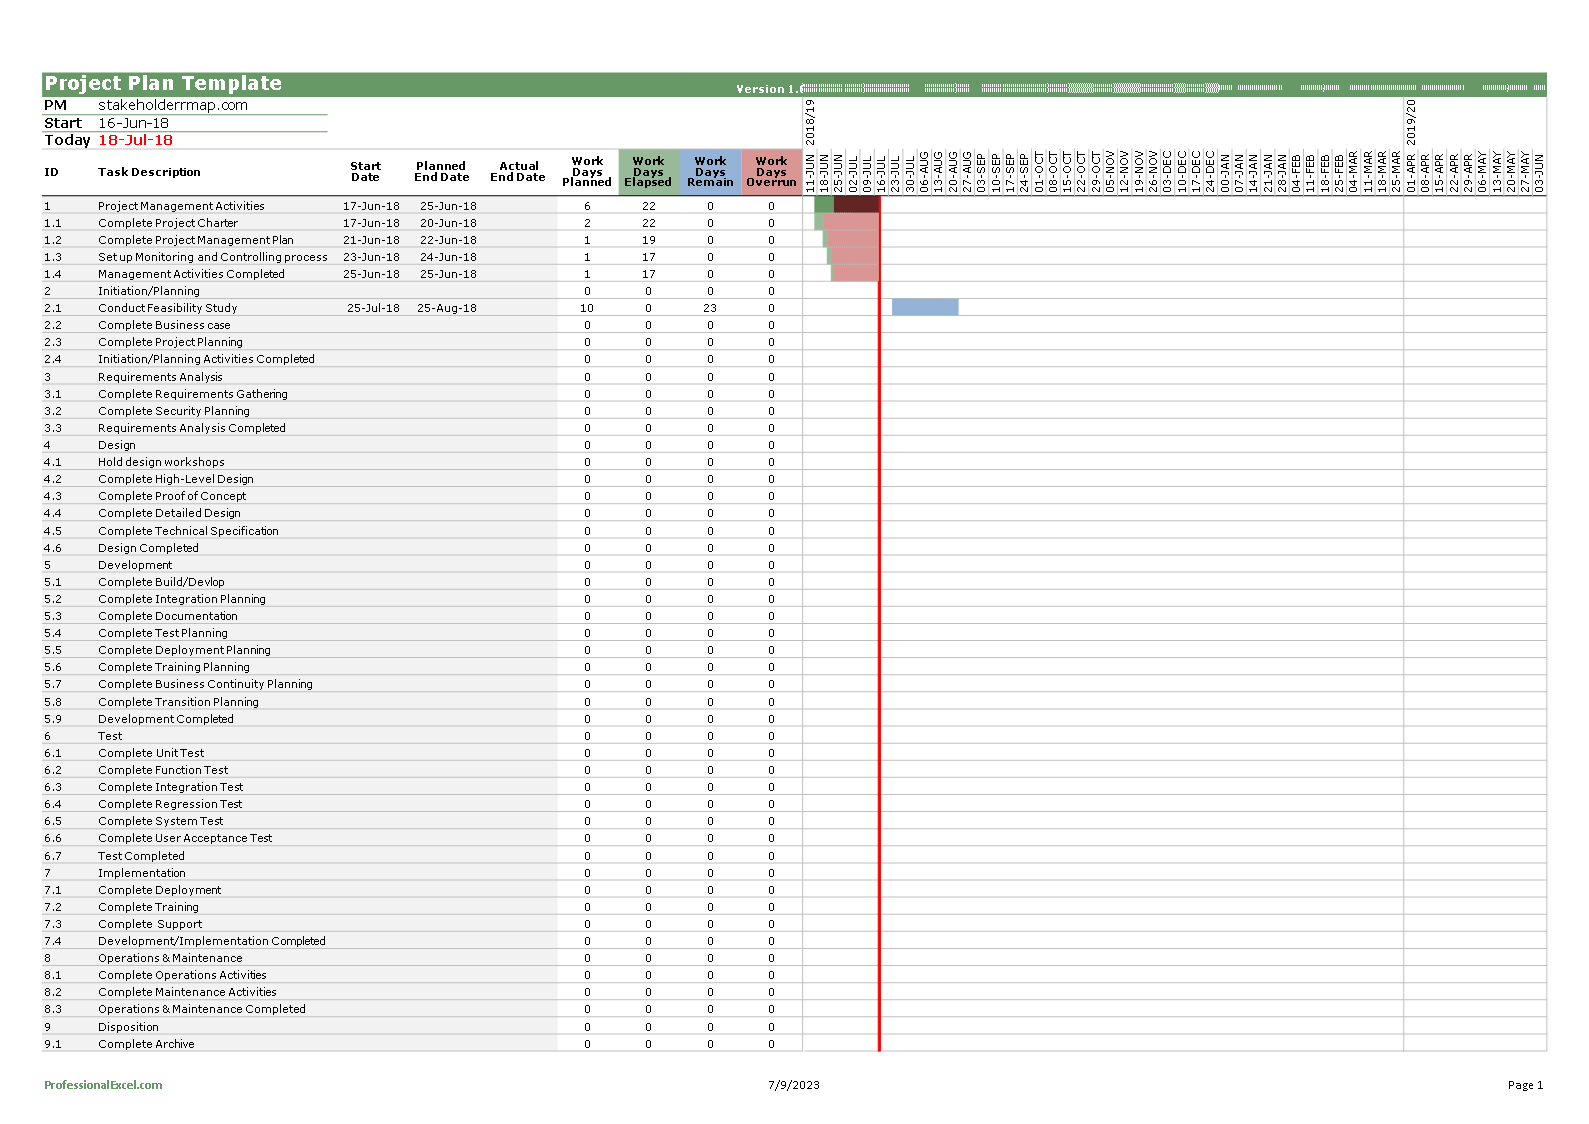Select the Complete Business case task
Screen dimensions: 1589x1124
(164, 325)
